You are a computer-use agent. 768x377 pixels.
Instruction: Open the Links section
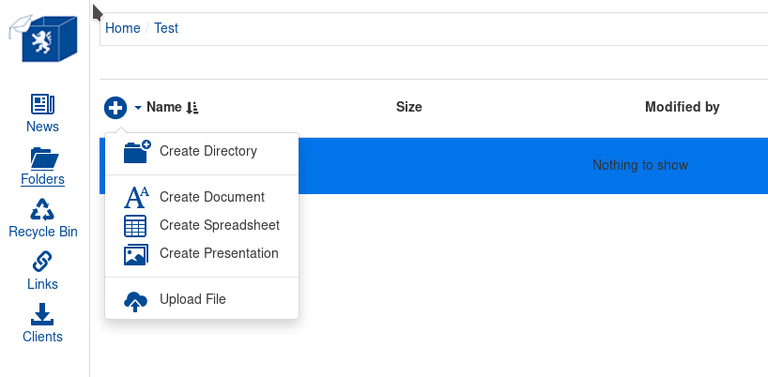point(43,271)
